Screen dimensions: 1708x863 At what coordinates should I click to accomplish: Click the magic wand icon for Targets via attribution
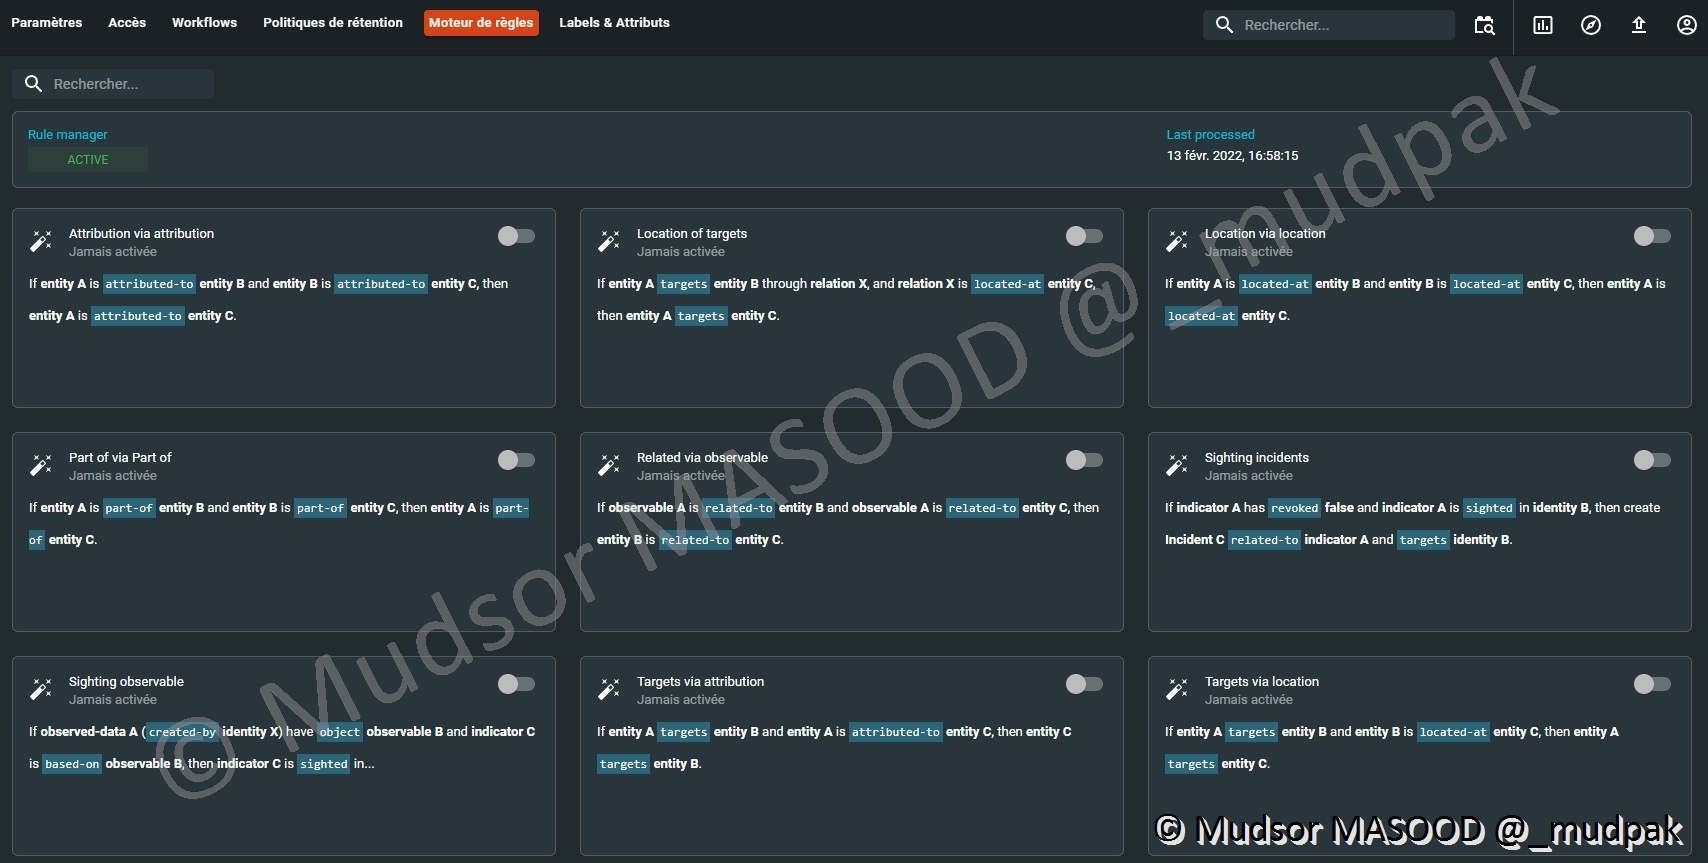click(609, 689)
